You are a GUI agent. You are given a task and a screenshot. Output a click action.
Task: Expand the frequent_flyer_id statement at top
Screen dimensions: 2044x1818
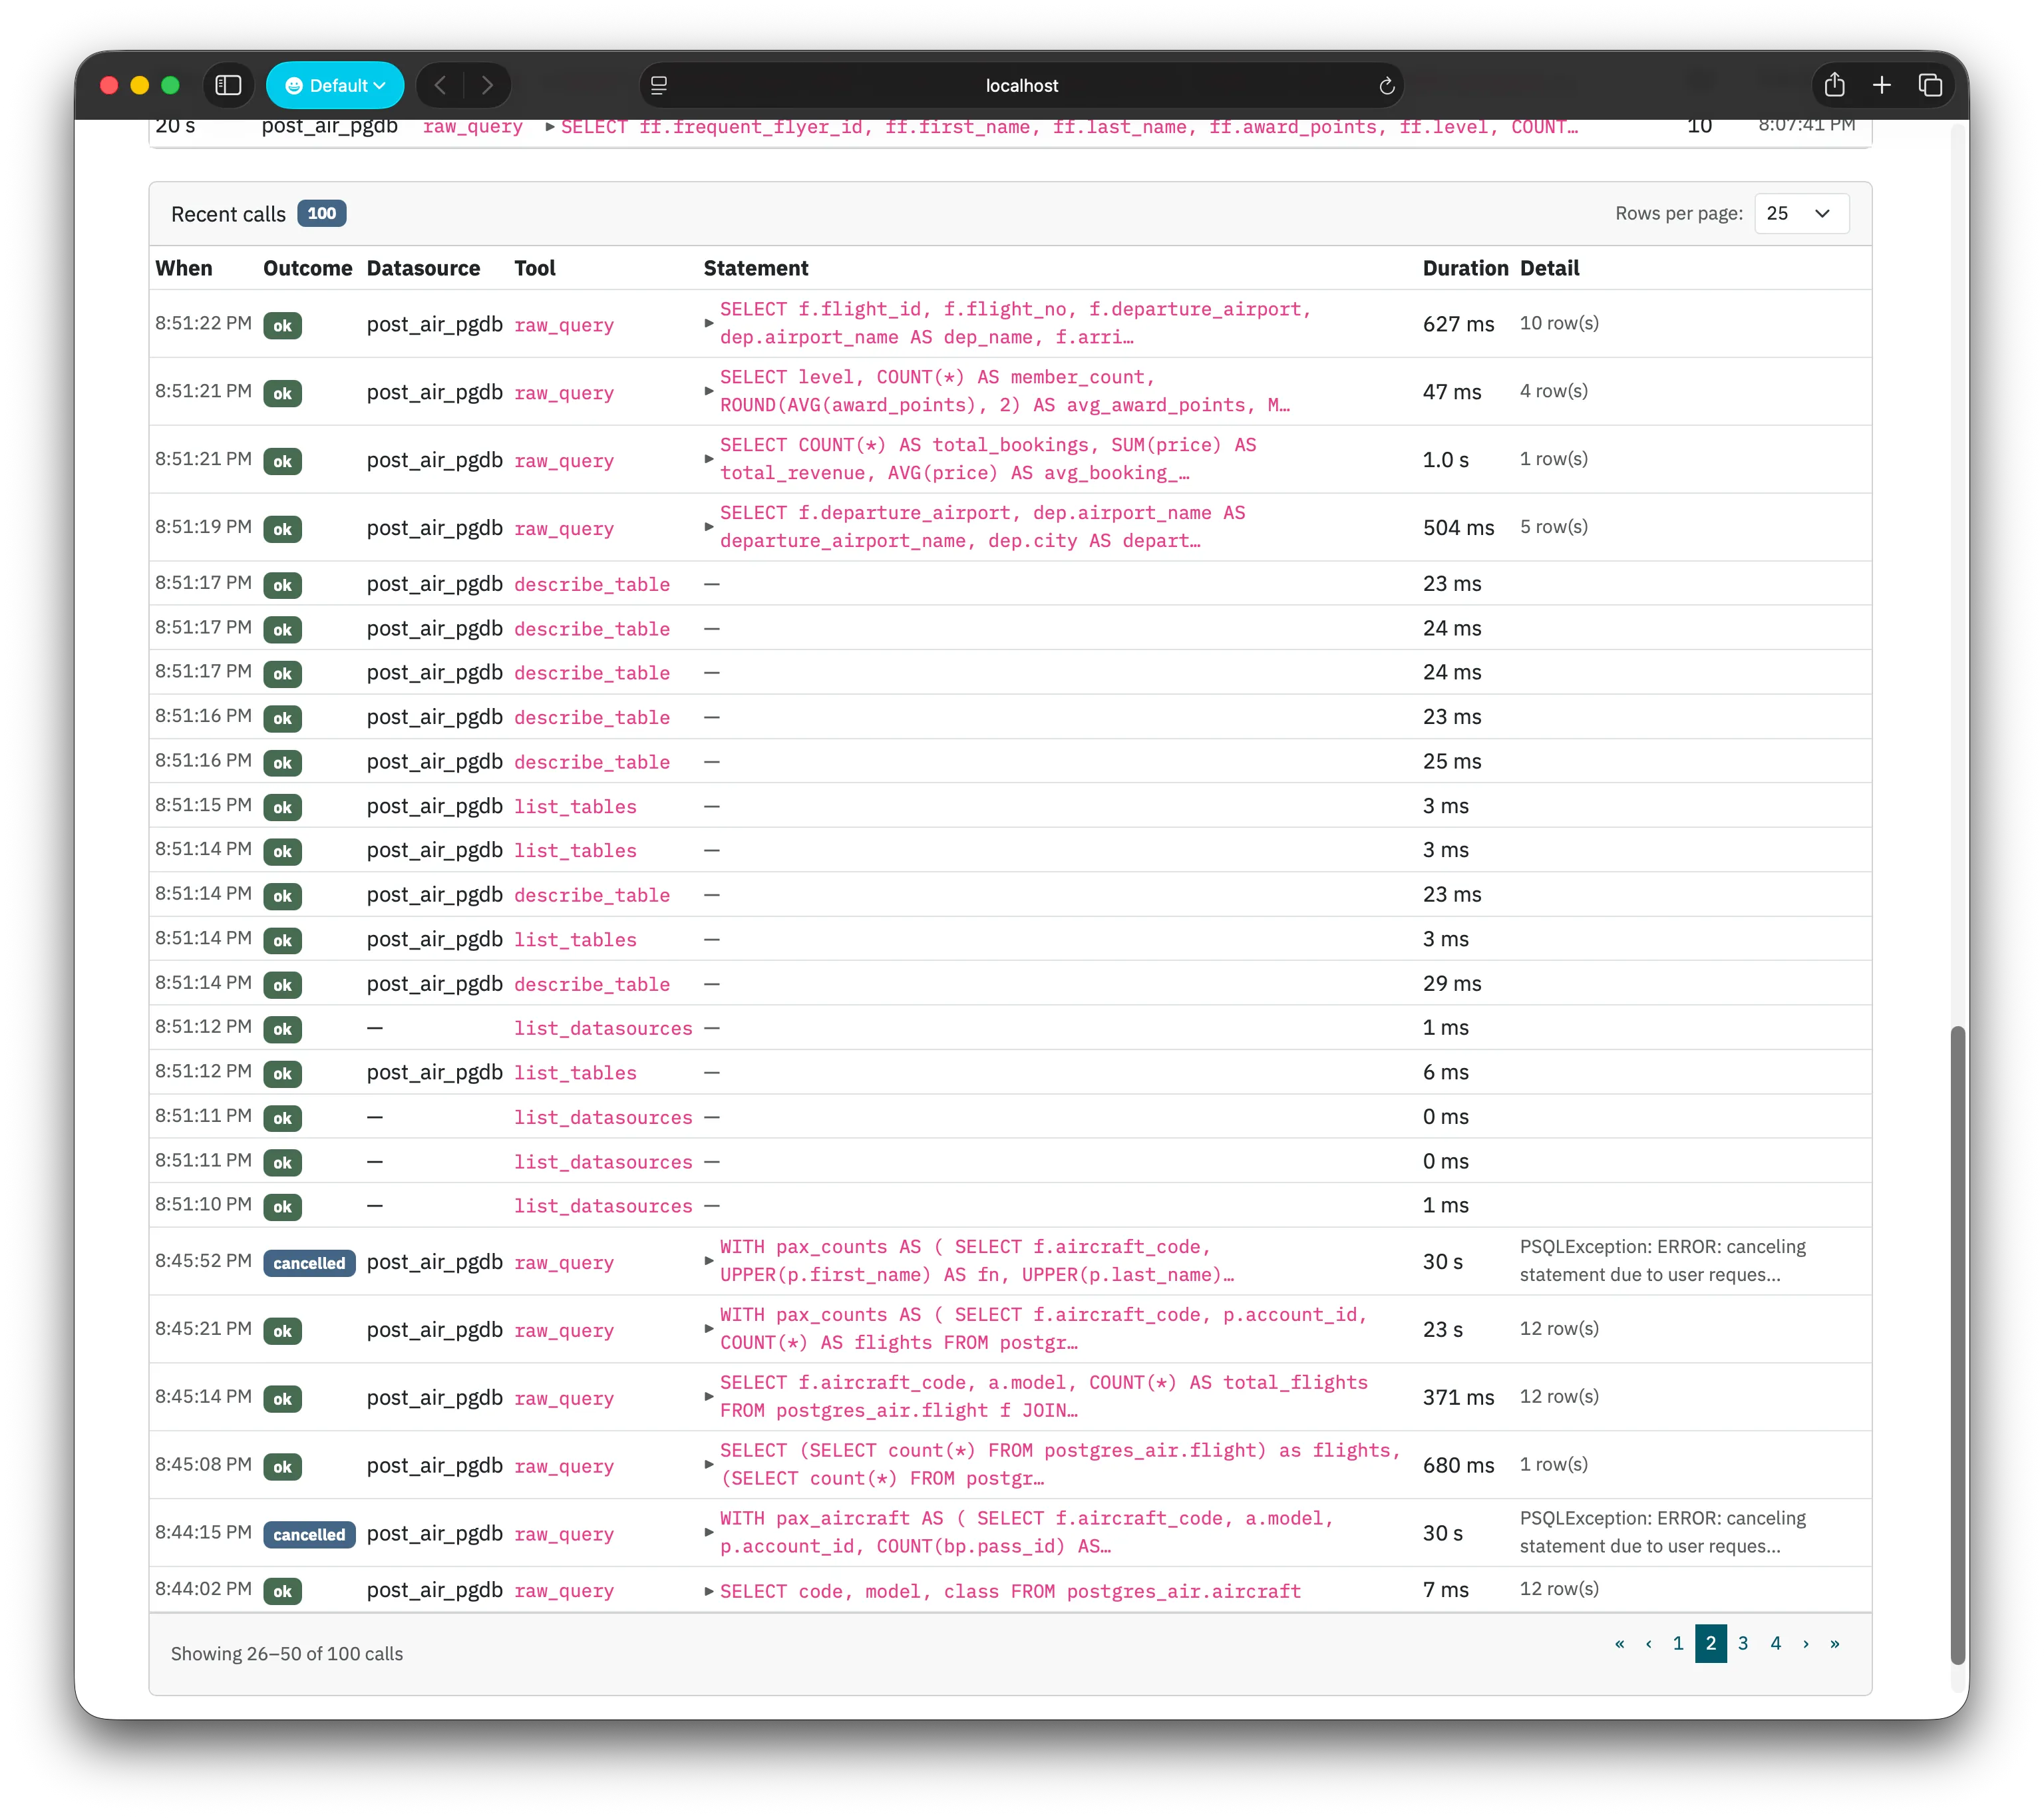click(550, 127)
